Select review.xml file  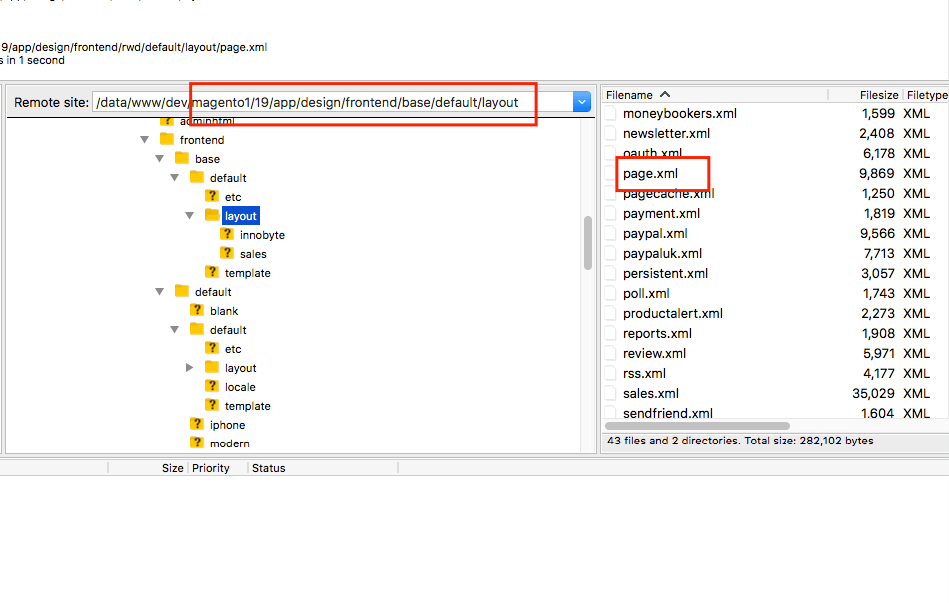pyautogui.click(x=655, y=353)
